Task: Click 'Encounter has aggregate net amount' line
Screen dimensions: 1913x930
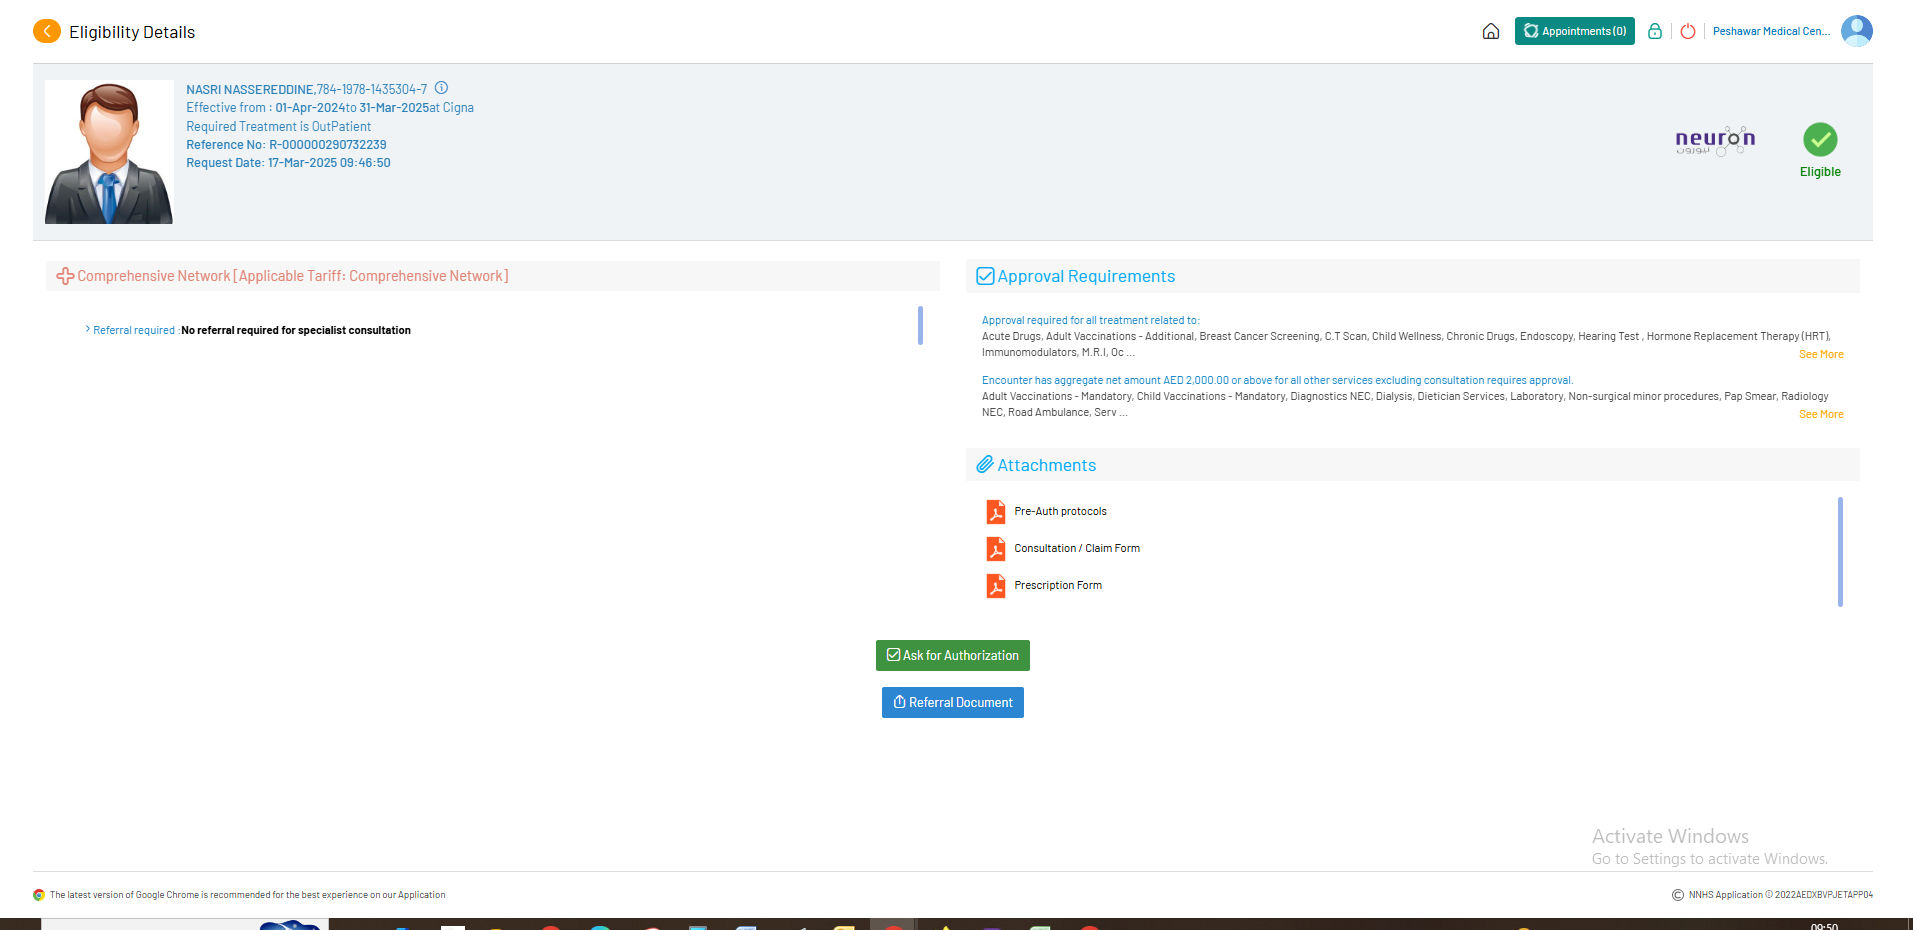Action: [x=1277, y=380]
